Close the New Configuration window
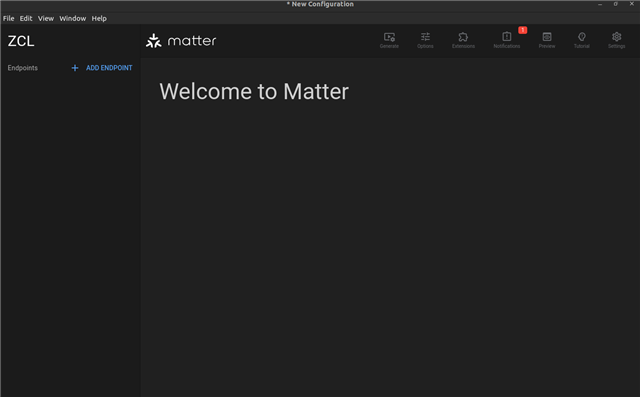Viewport: 640px width, 397px height. point(631,4)
